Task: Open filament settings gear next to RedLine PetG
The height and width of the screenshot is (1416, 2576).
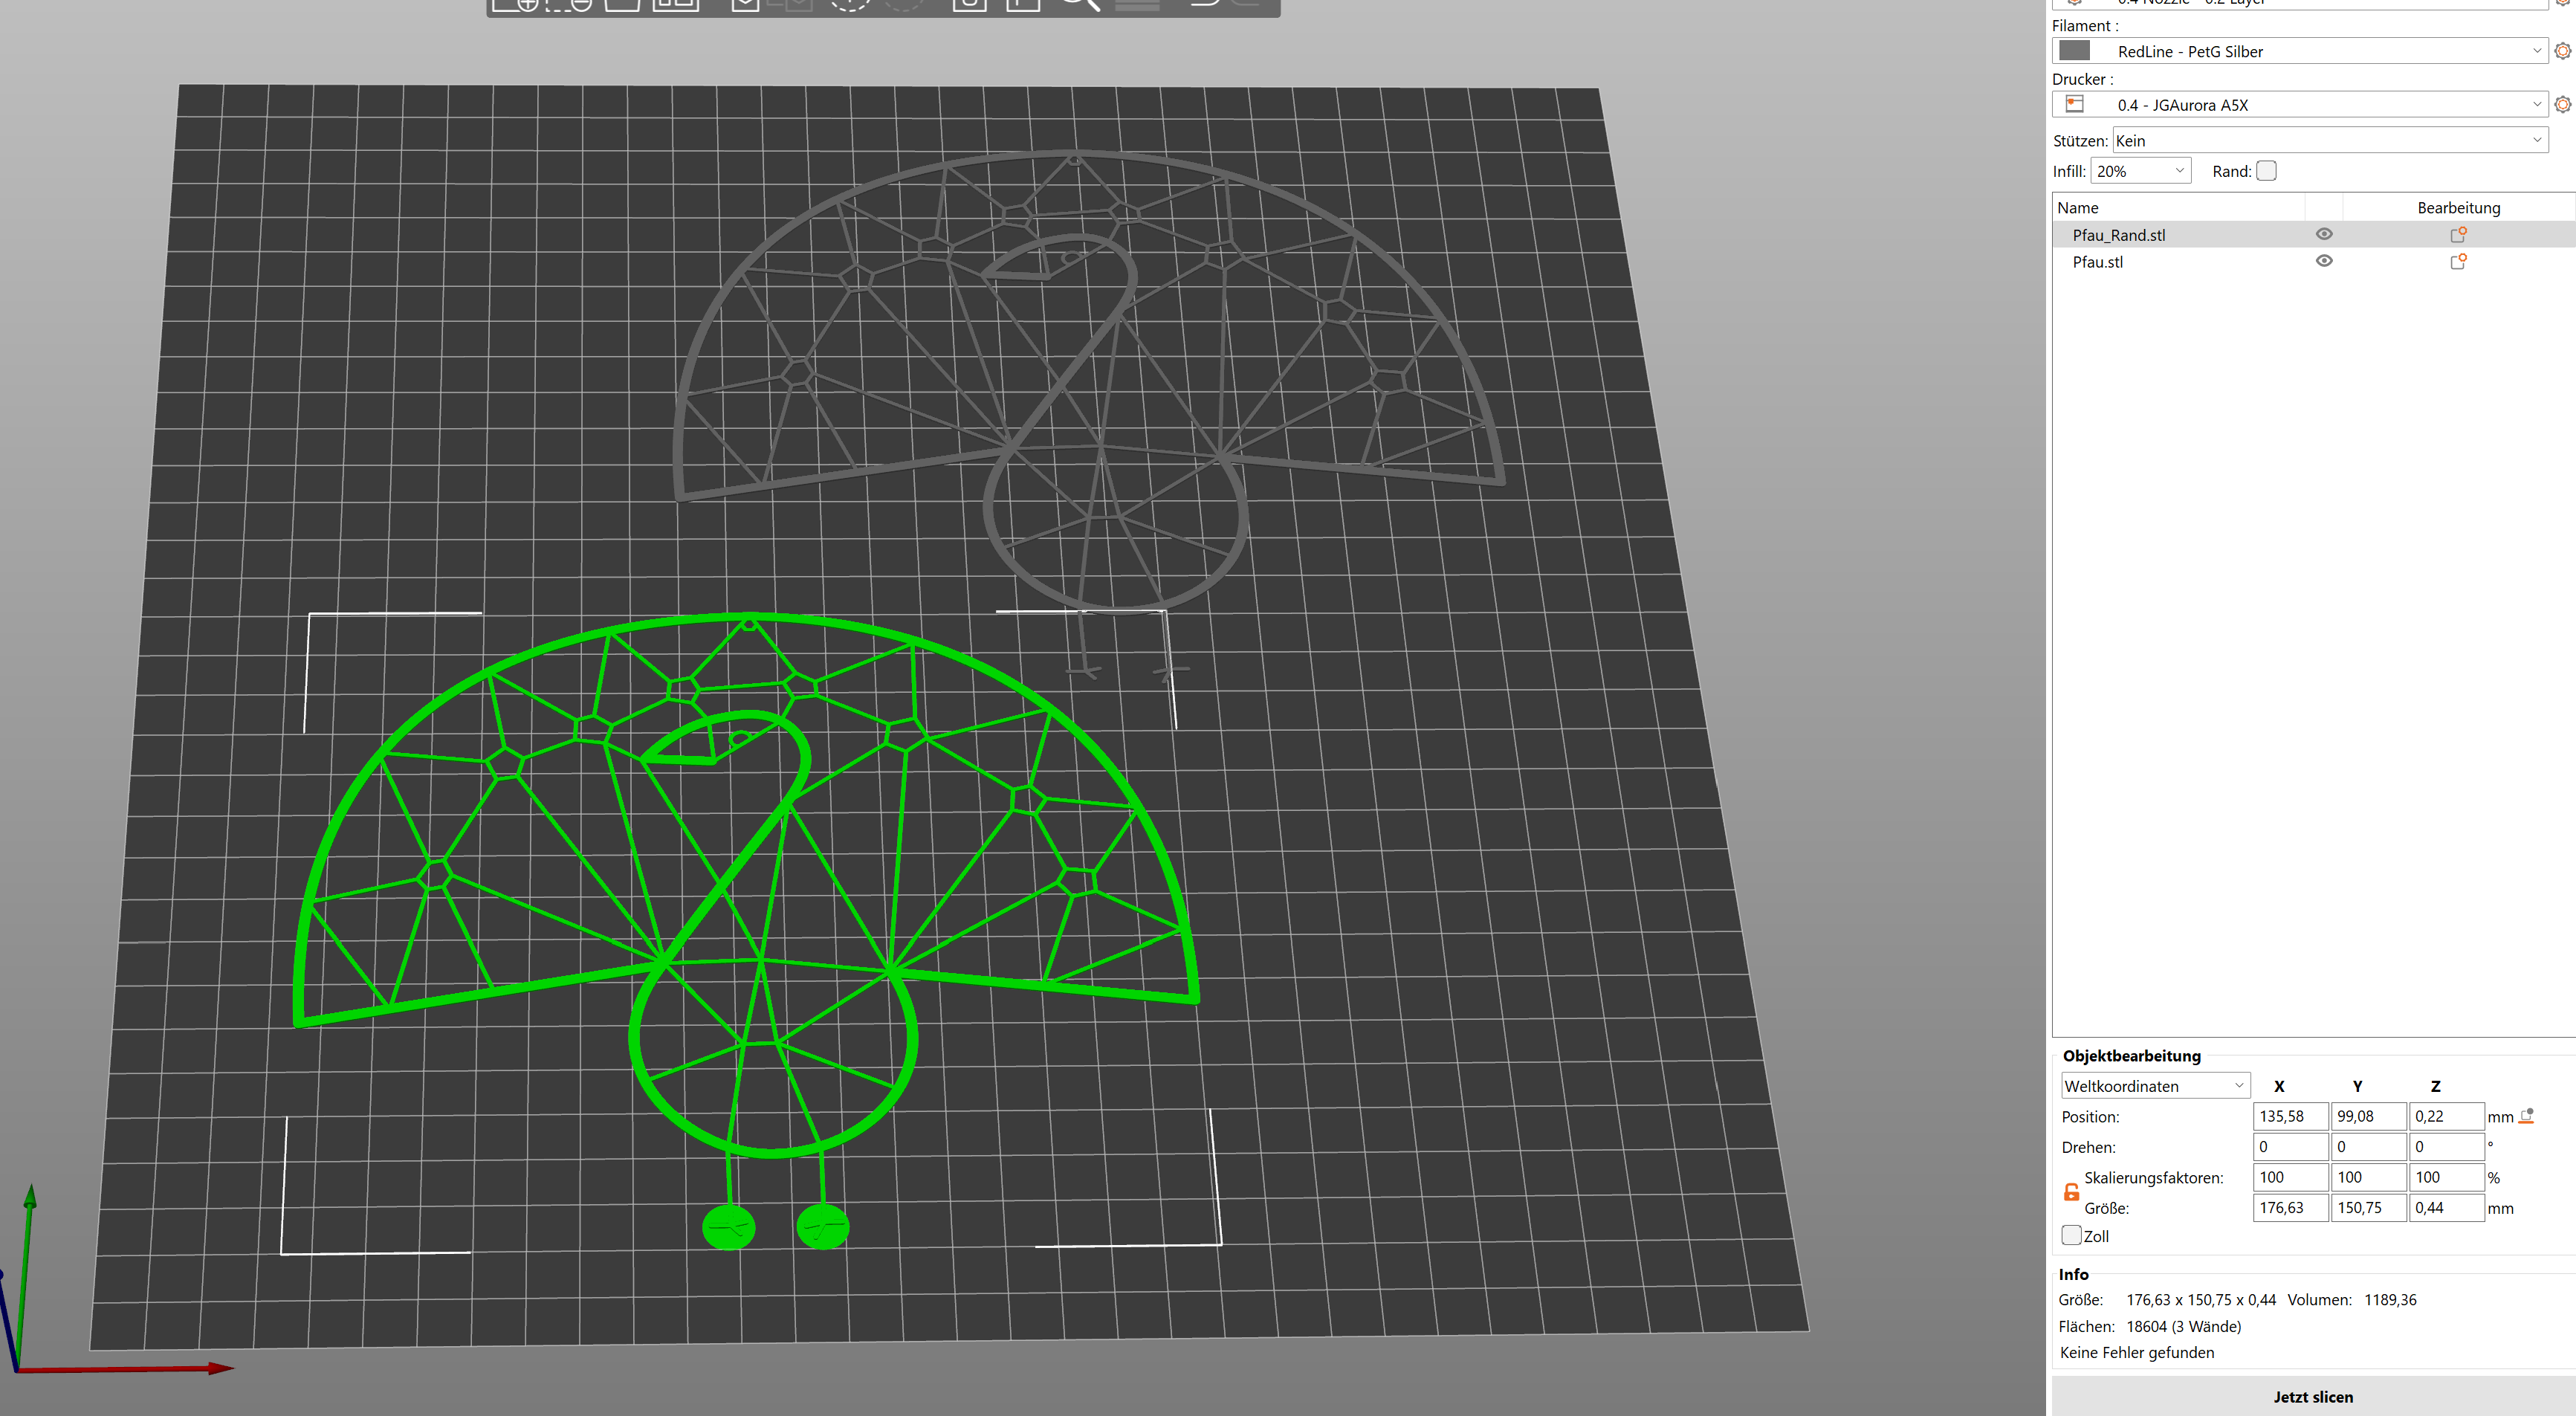Action: [x=2563, y=51]
